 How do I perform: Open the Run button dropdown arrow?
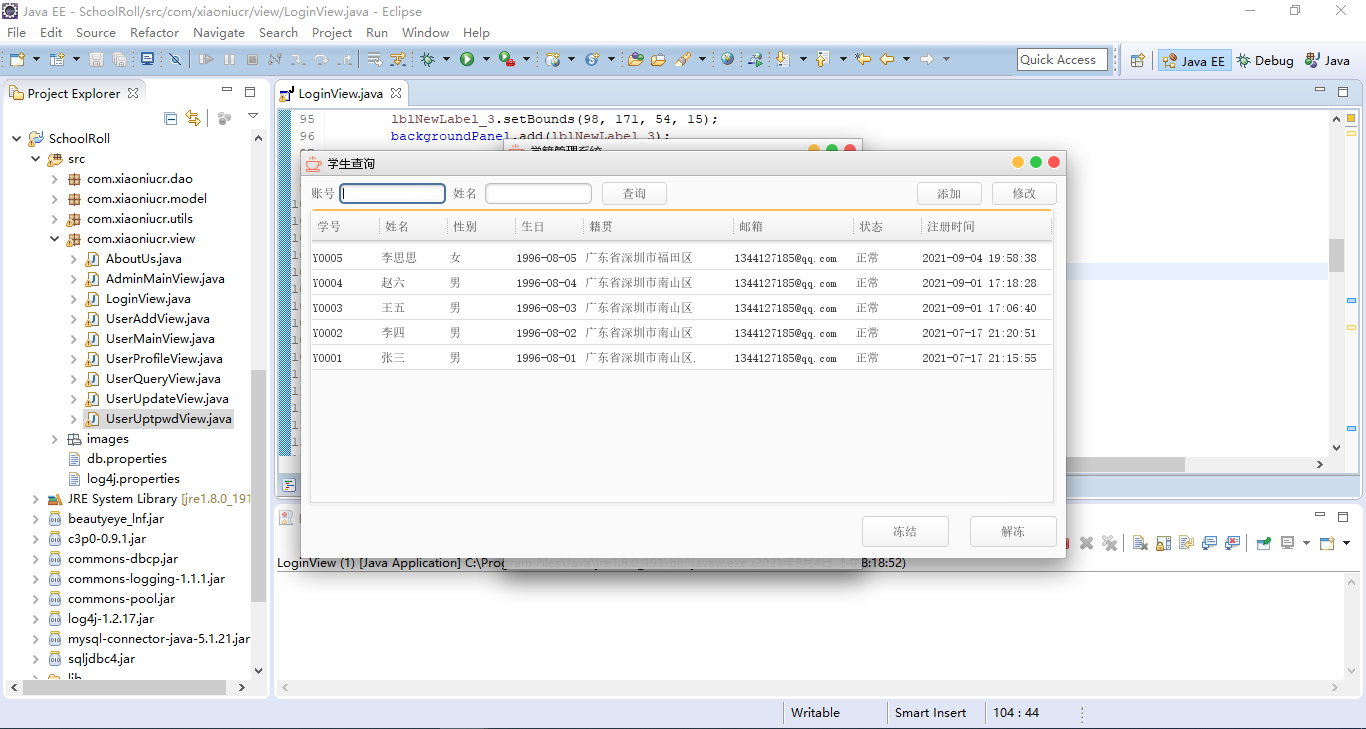[486, 60]
